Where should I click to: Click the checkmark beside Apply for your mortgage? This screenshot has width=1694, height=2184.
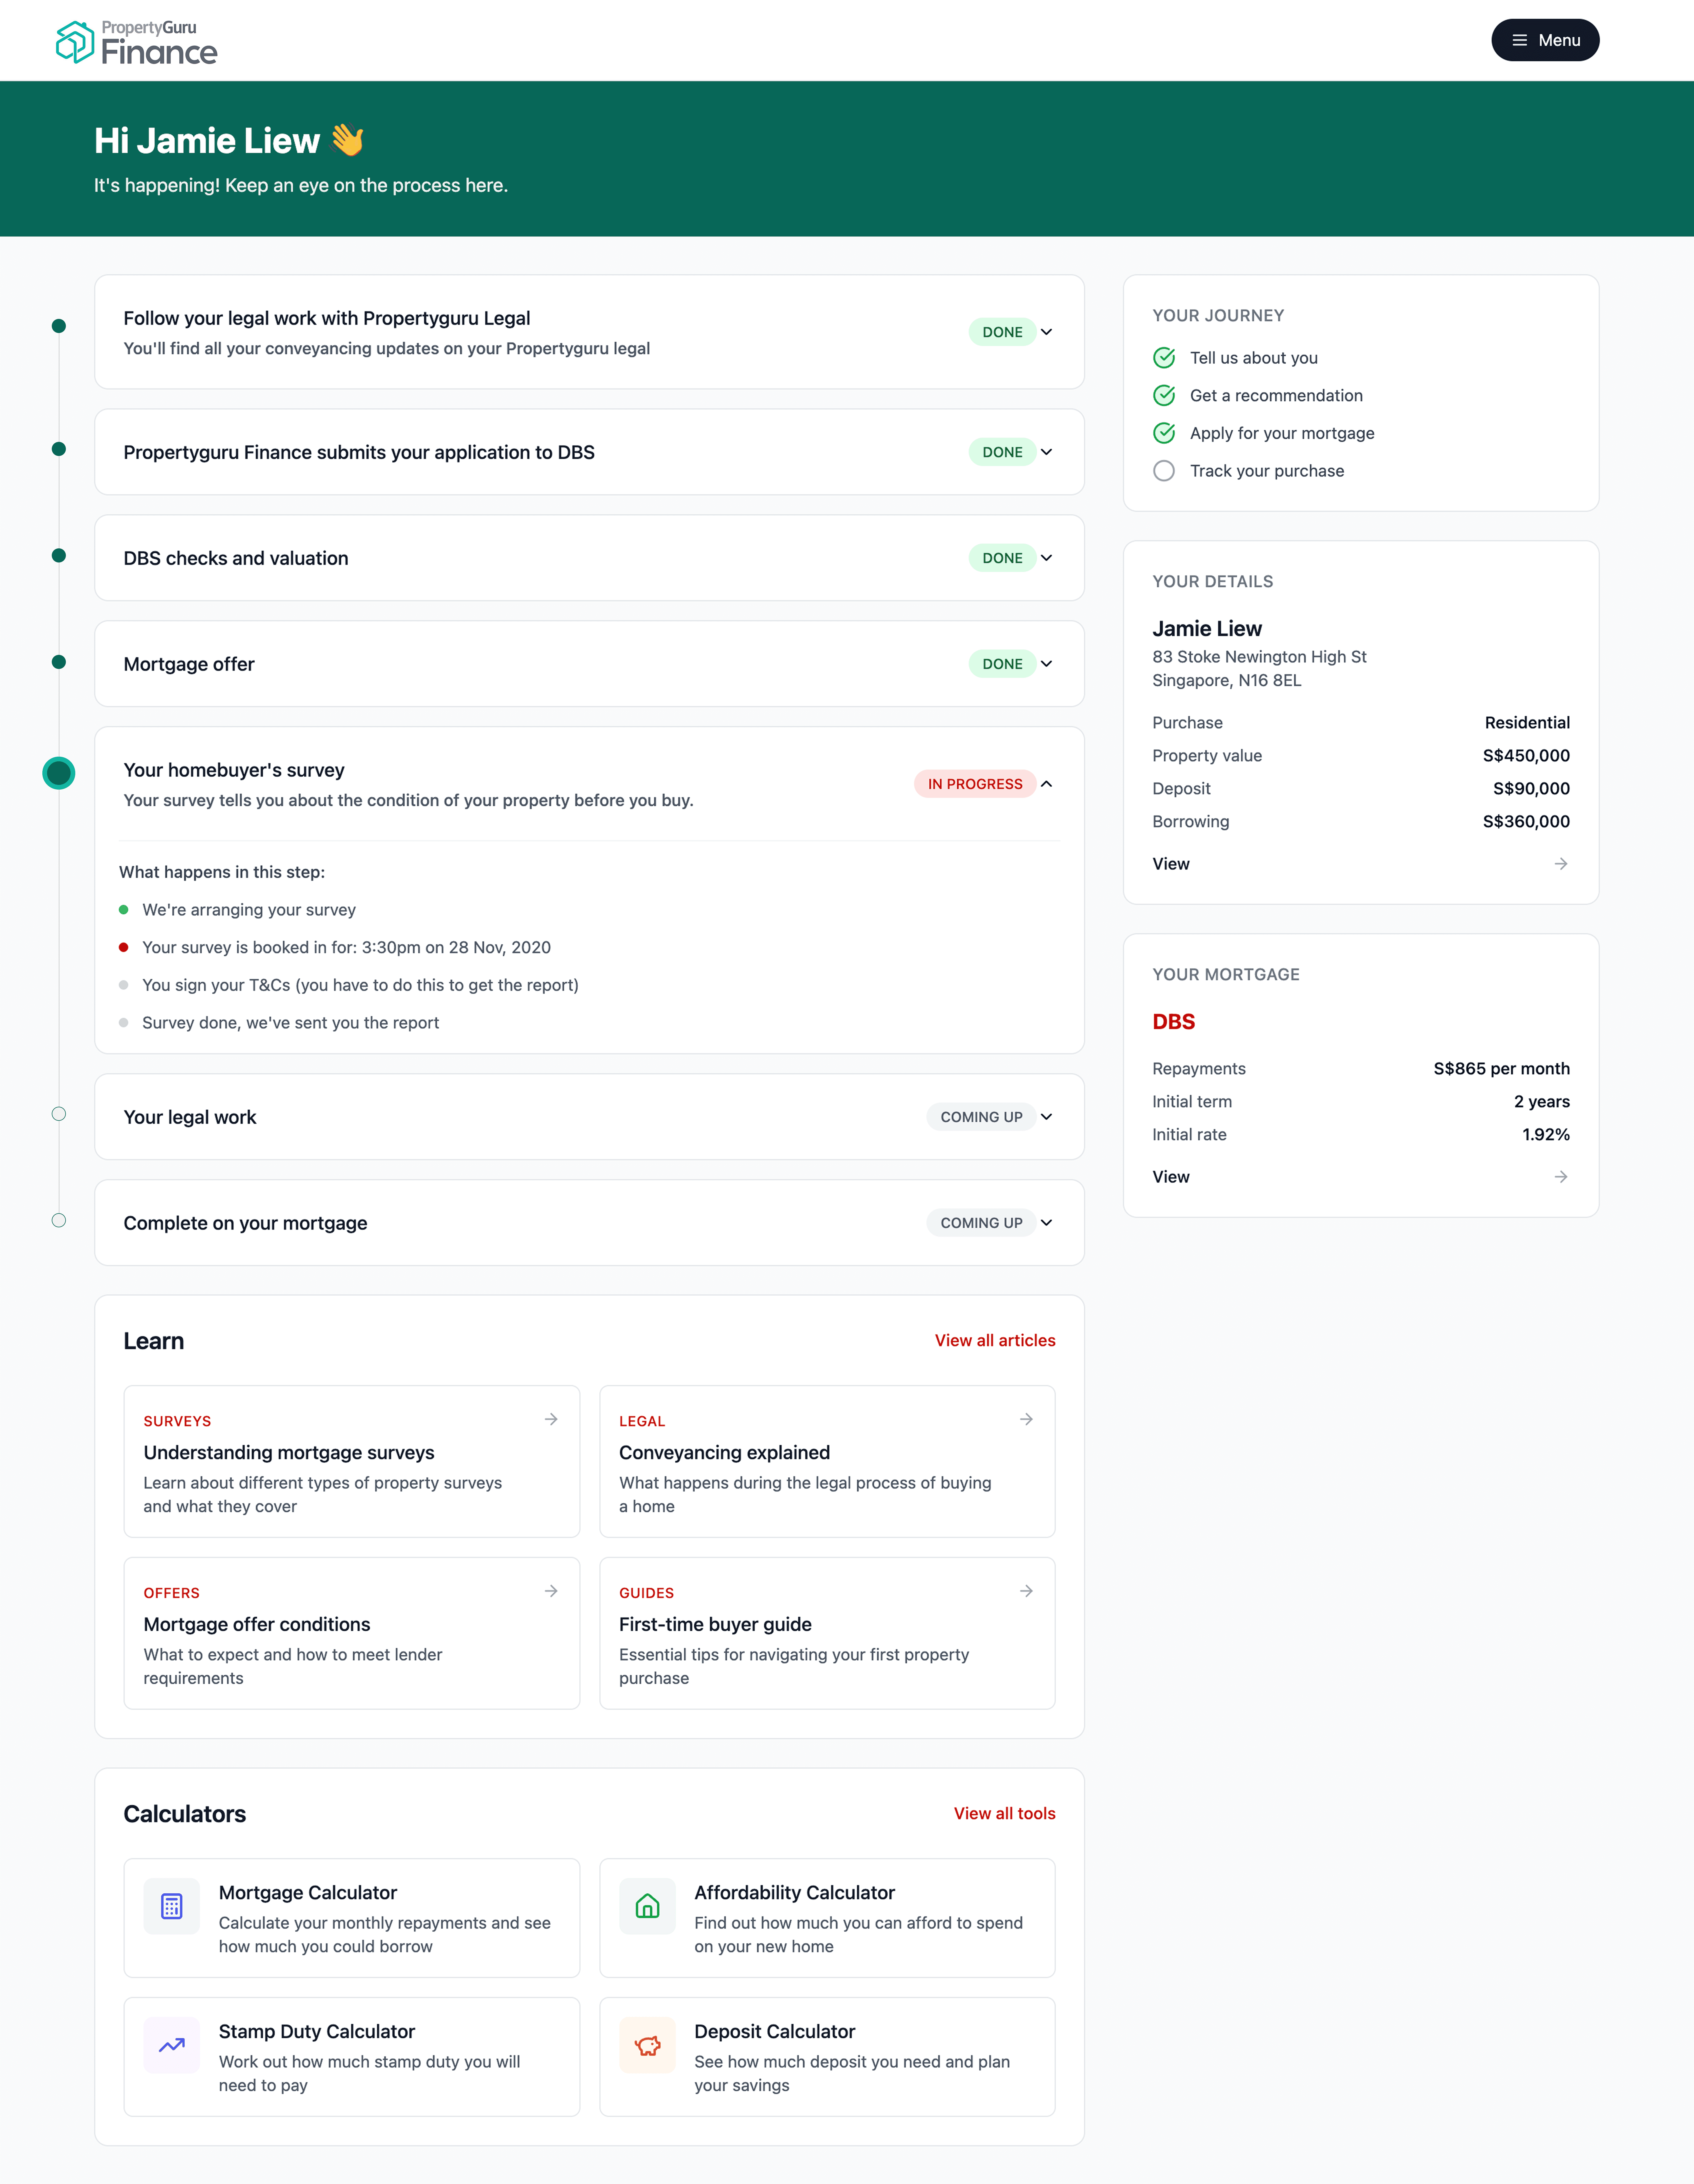point(1164,433)
